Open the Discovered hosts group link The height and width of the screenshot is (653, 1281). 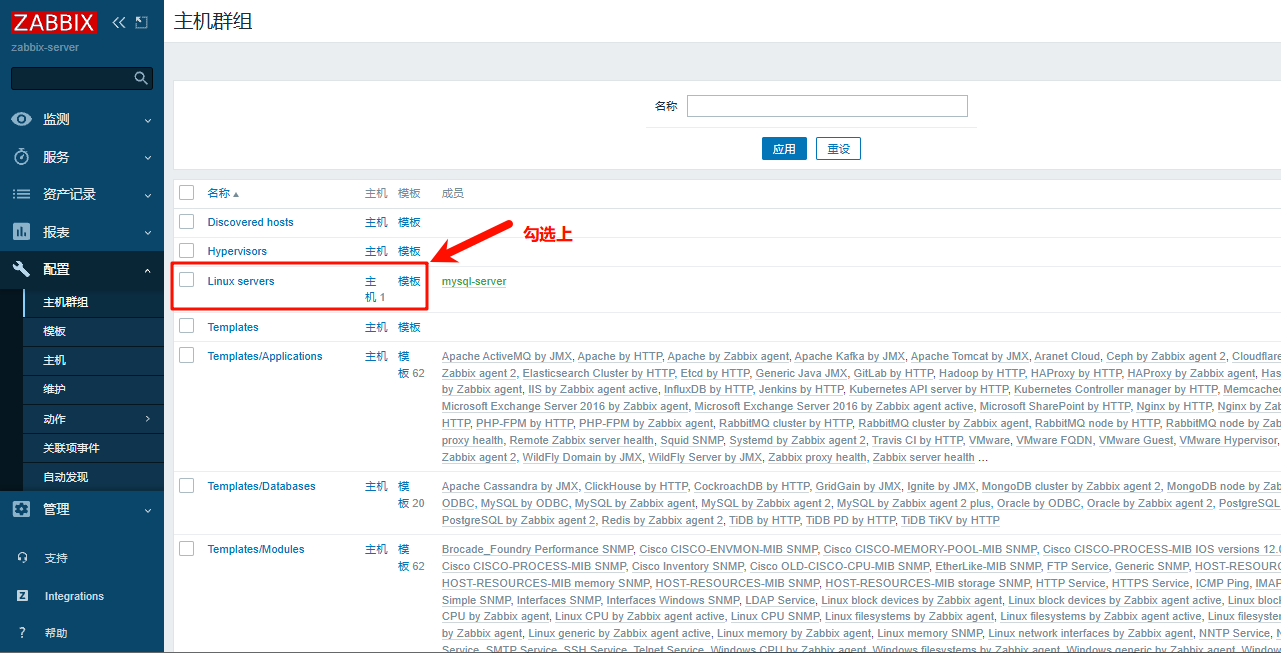(251, 222)
